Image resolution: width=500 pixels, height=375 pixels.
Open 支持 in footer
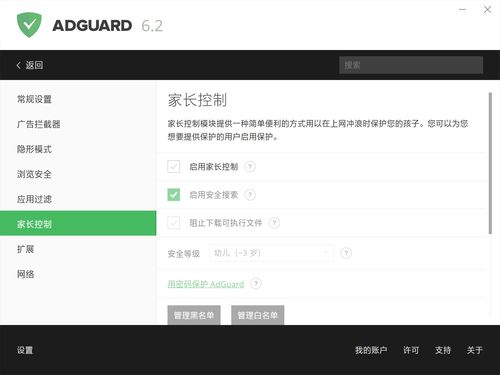tap(443, 350)
